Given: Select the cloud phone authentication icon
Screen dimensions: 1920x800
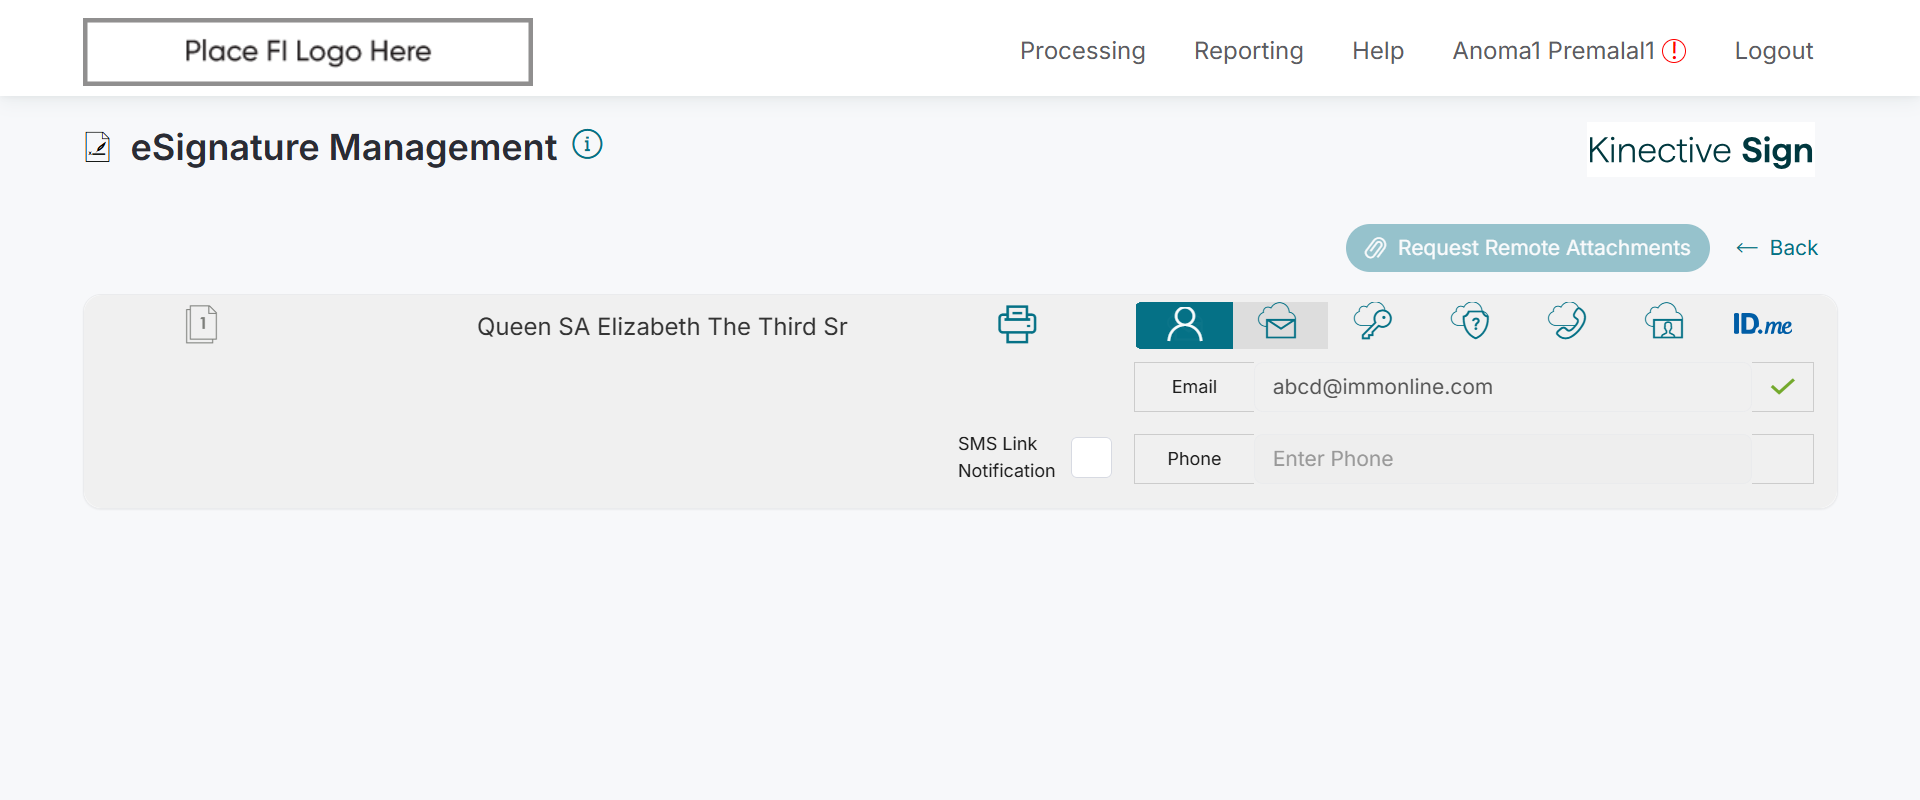Looking at the screenshot, I should [x=1567, y=323].
